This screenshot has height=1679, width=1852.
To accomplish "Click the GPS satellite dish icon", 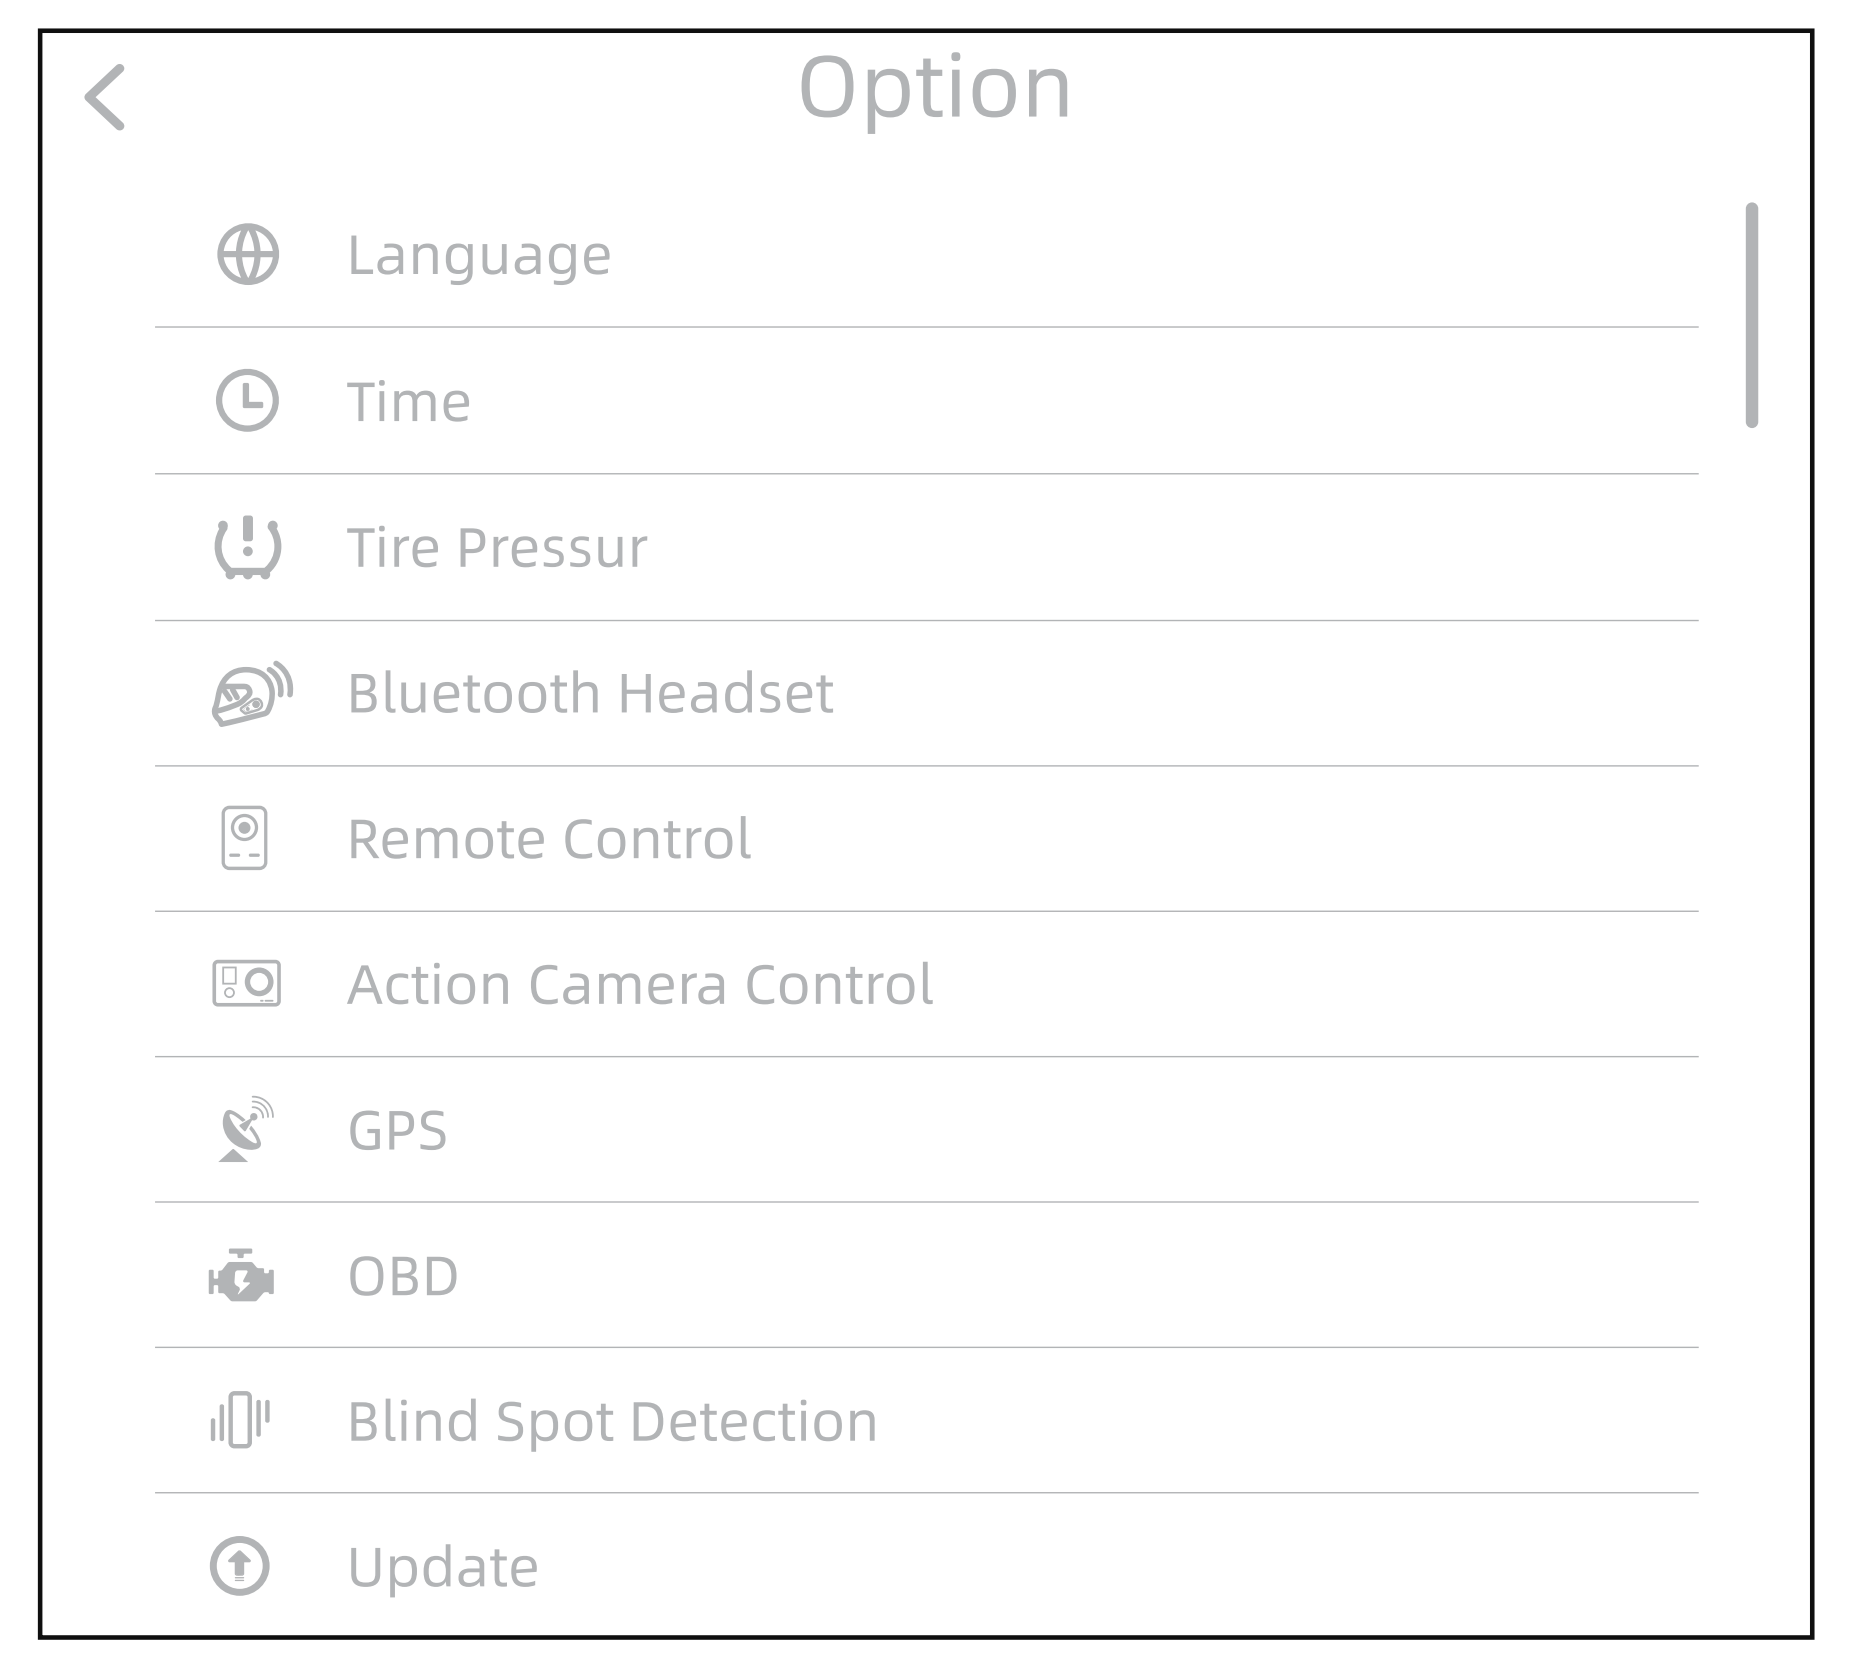I will pyautogui.click(x=245, y=1130).
